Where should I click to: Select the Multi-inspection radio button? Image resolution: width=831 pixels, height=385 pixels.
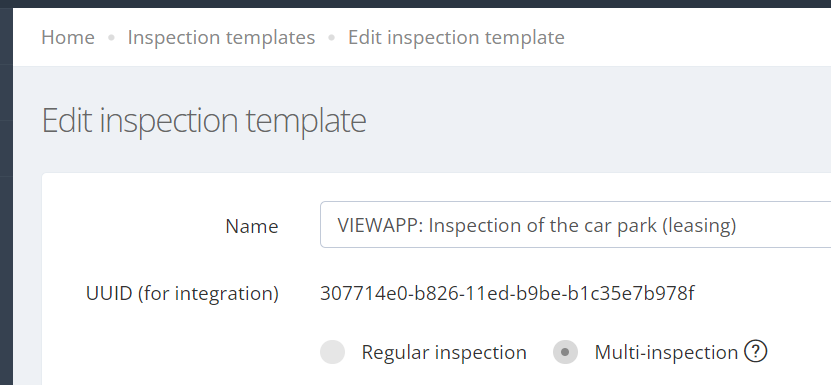[x=565, y=352]
